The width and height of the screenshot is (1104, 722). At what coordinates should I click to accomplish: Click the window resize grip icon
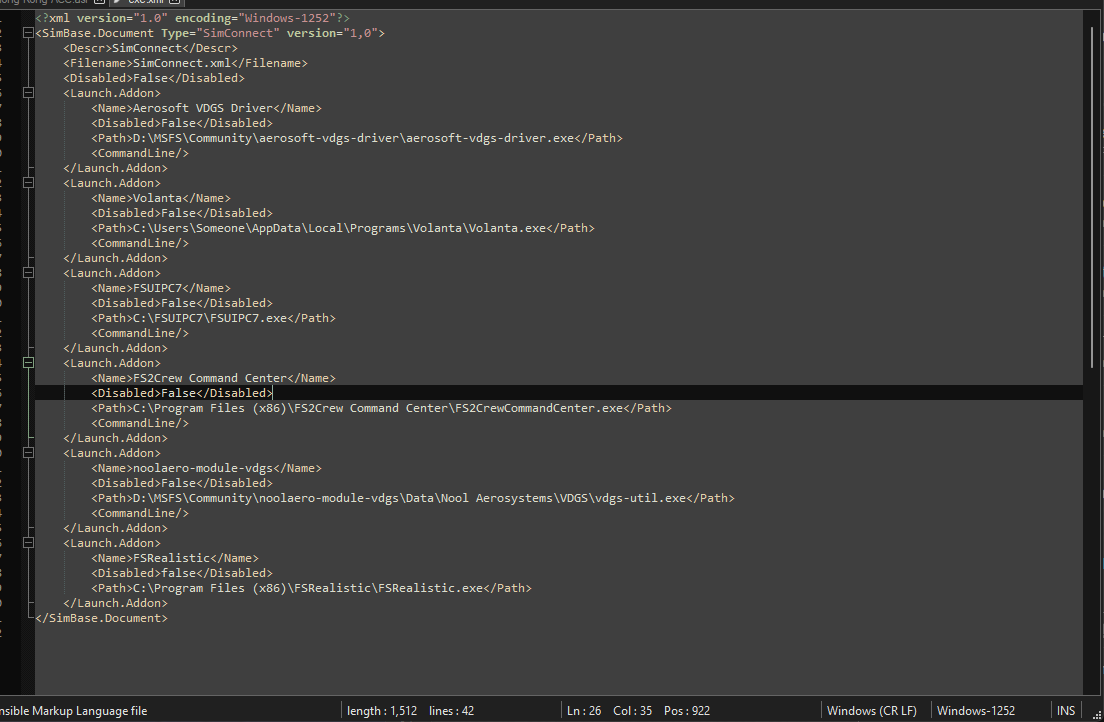[x=1096, y=714]
